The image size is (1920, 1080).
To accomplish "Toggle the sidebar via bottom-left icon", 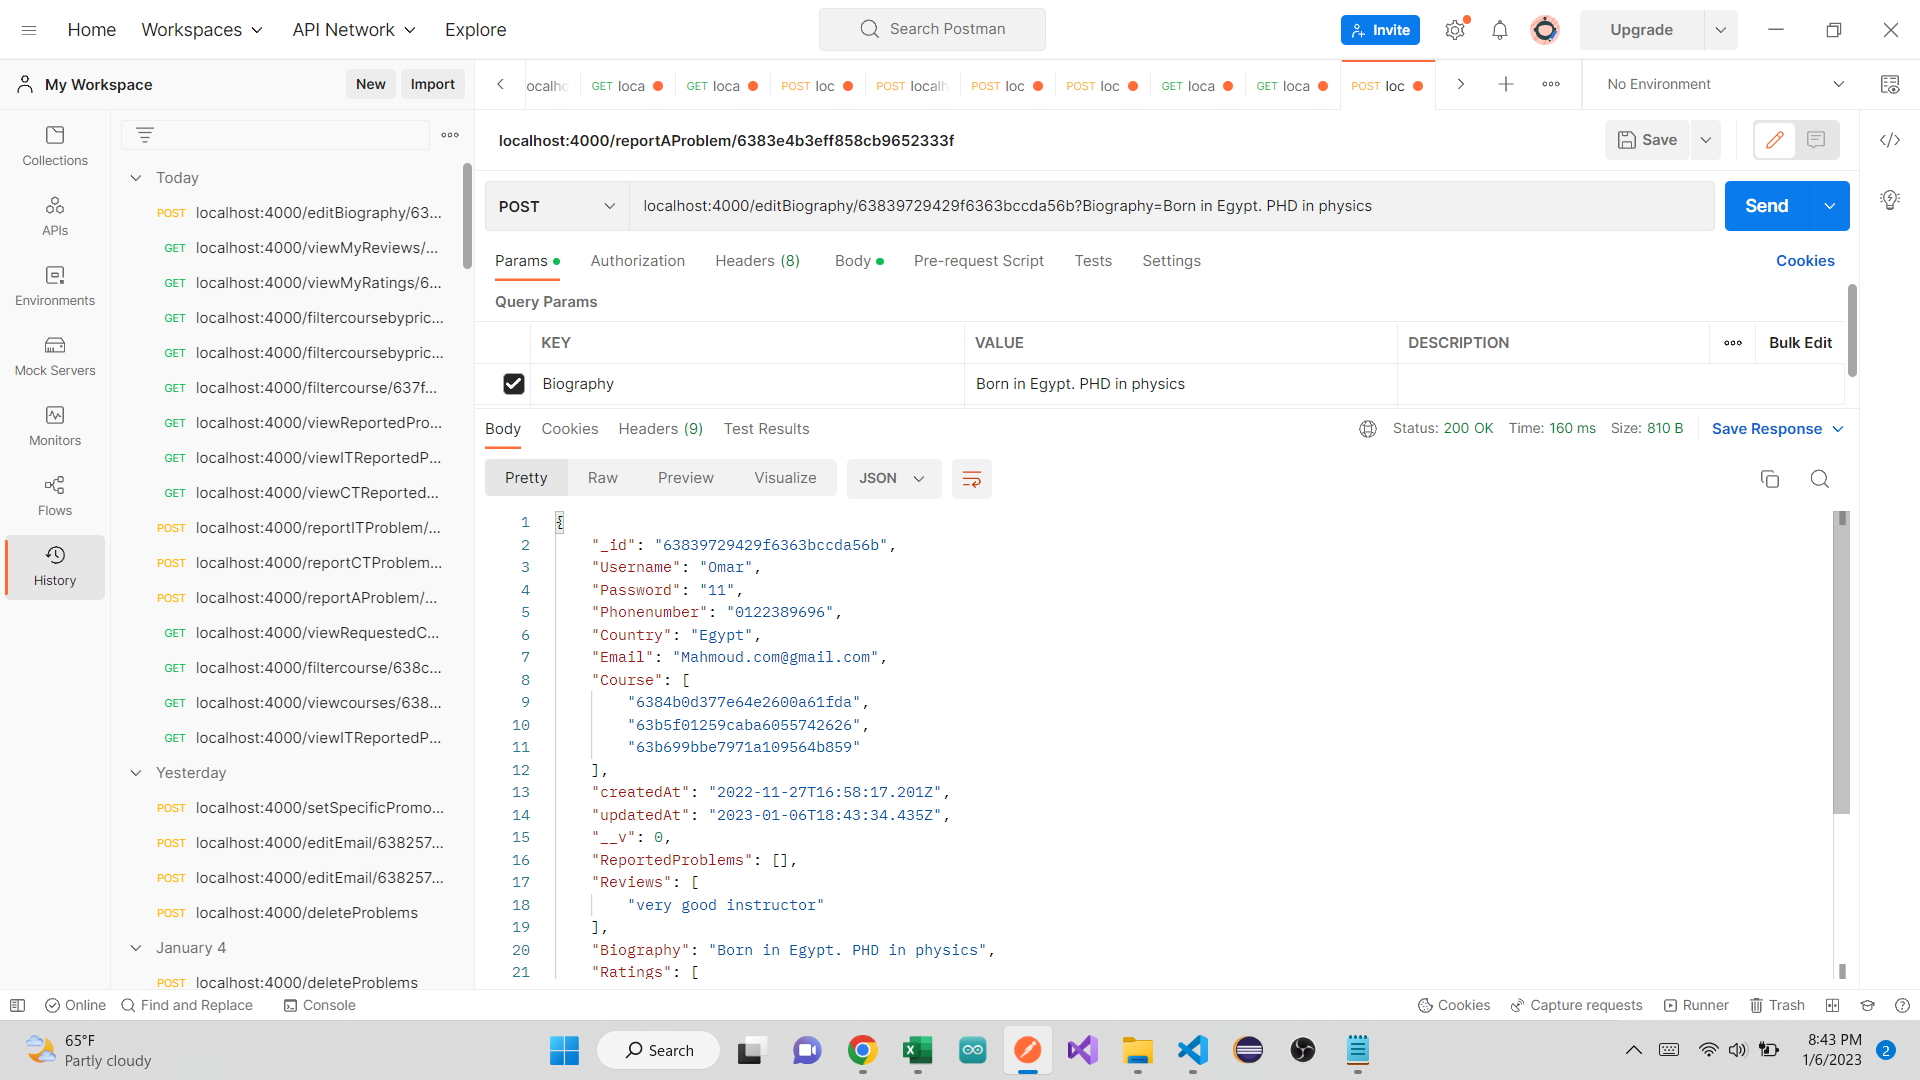I will pos(17,1005).
